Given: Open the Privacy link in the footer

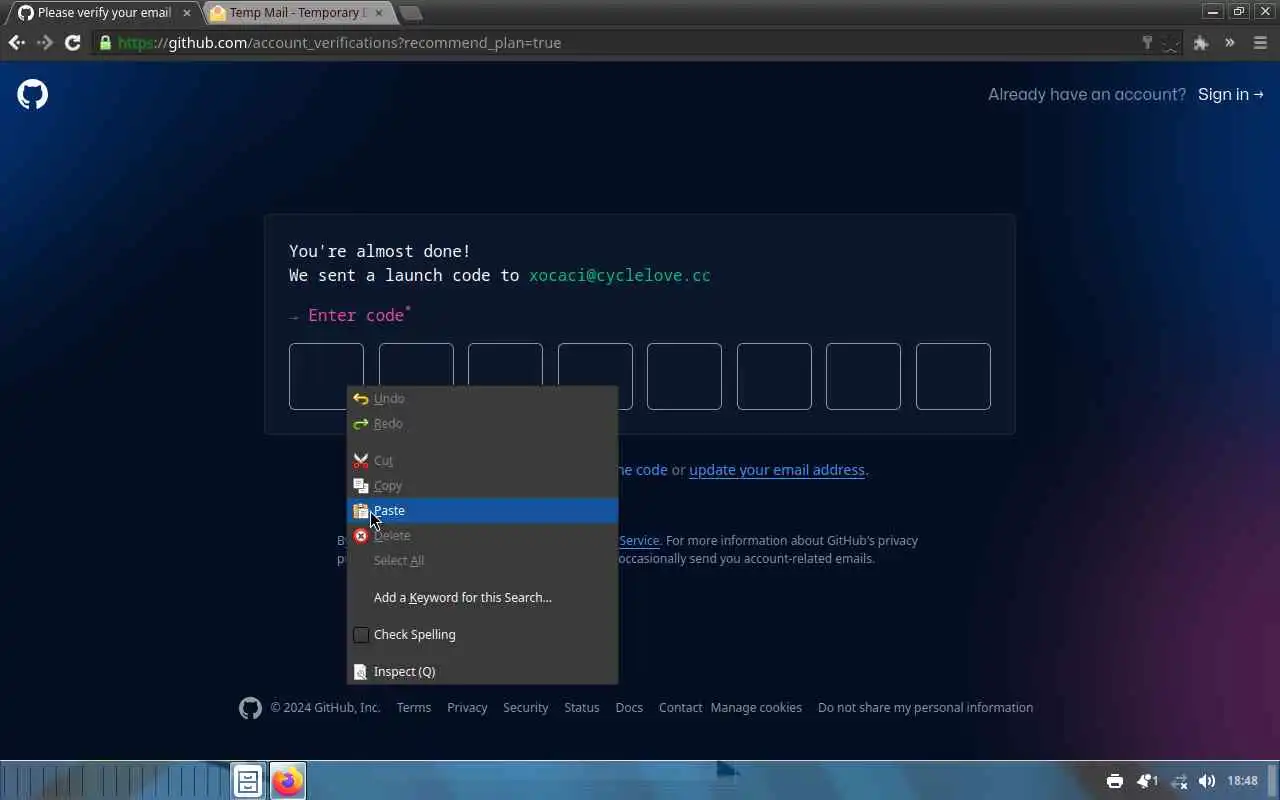Looking at the screenshot, I should 467,708.
